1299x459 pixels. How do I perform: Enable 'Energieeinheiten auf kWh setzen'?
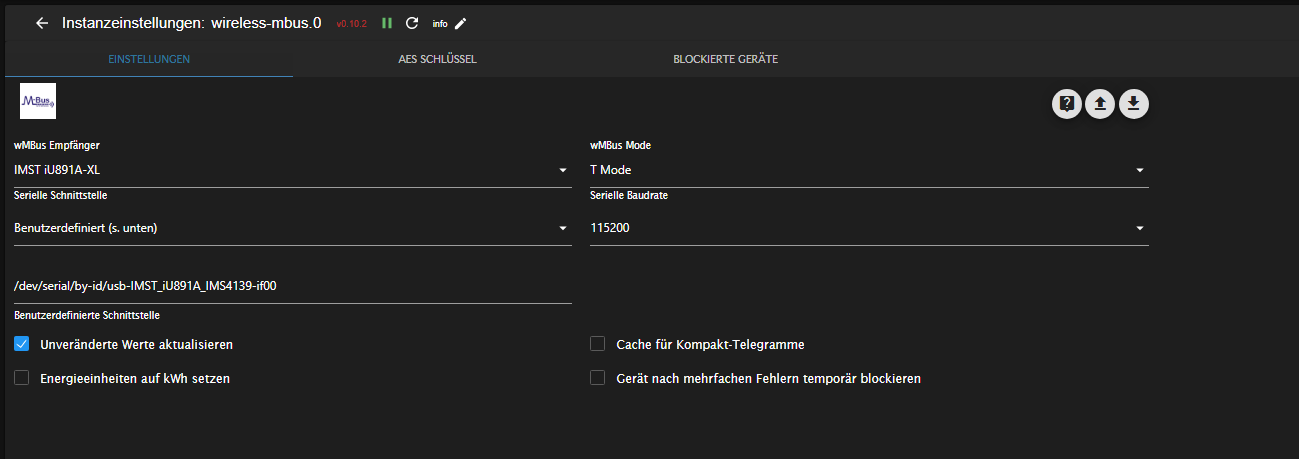tap(22, 378)
